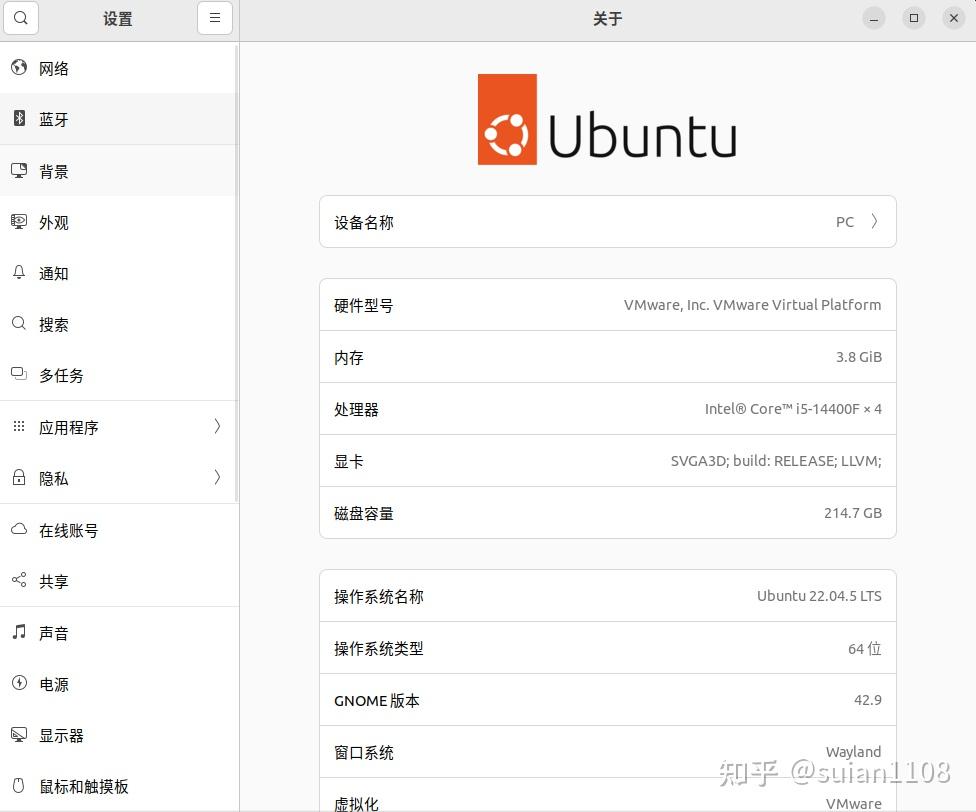This screenshot has width=976, height=812.
Task: Select 鼠标和触摸板 text in sidebar
Action: pyautogui.click(x=84, y=786)
